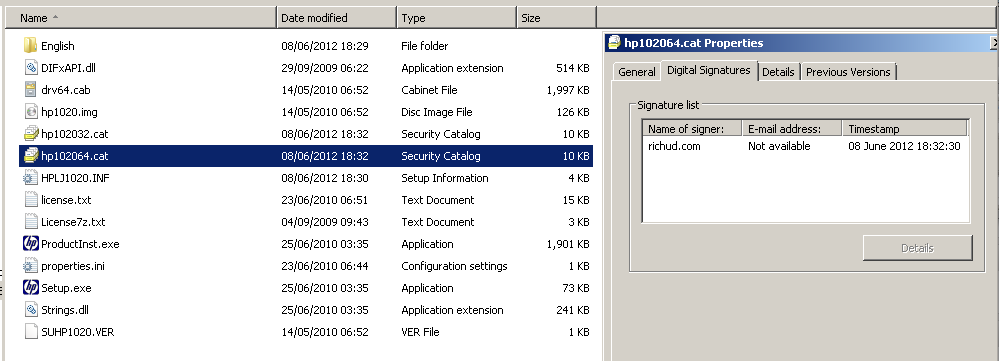The height and width of the screenshot is (361, 999).
Task: Click the 08 June 2012 18:32:30 timestamp
Action: click(904, 146)
